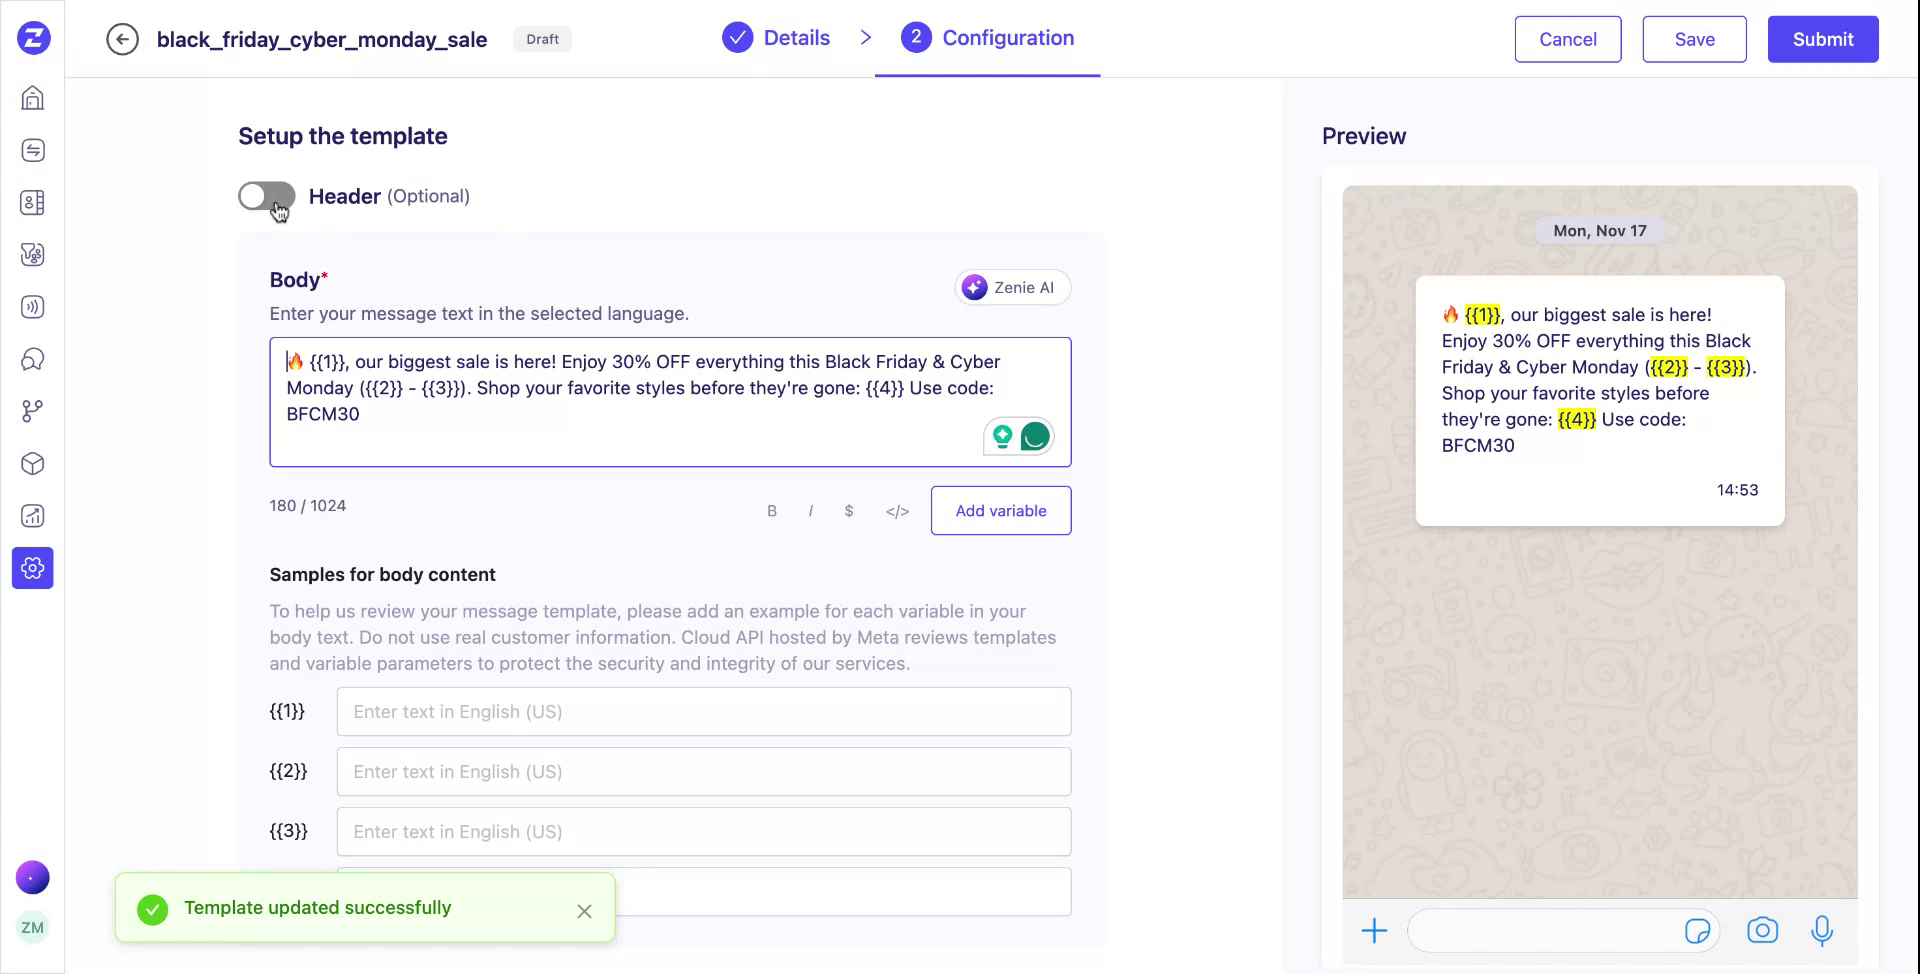Open the chat bubbles icon in sidebar
Screen dimensions: 1920x974
point(33,359)
